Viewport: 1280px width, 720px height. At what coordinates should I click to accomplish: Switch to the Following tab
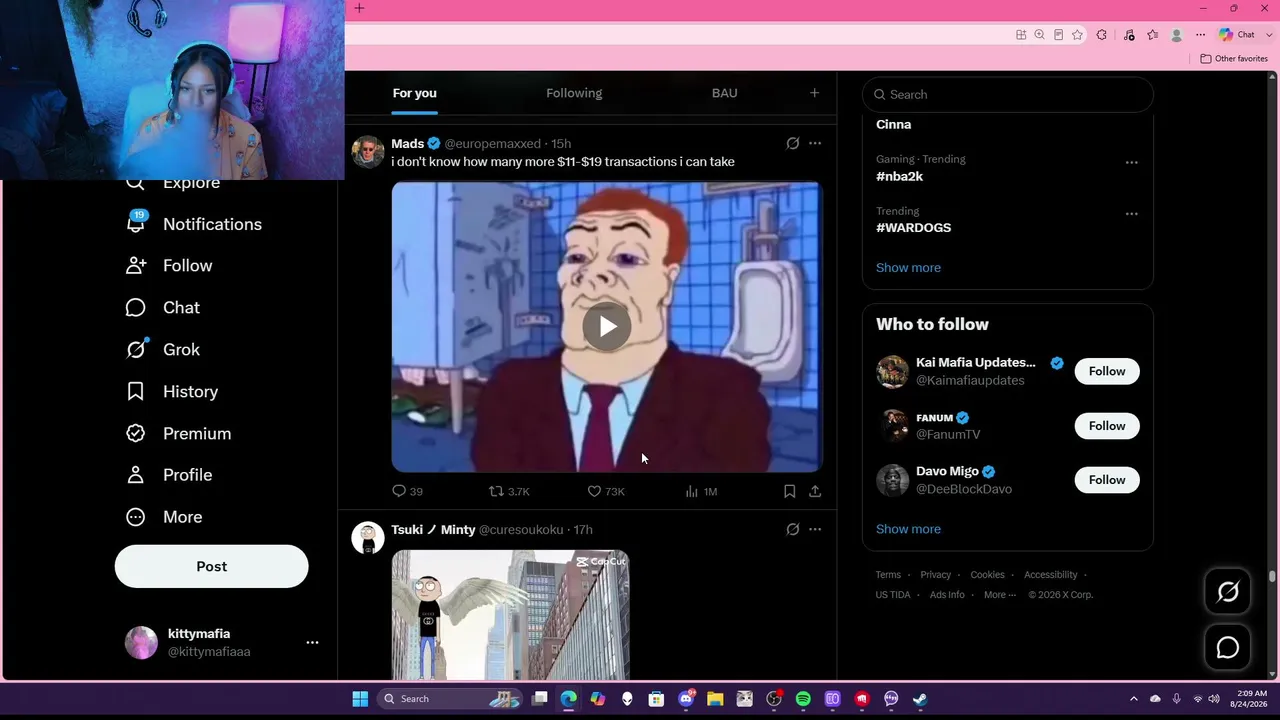click(x=574, y=93)
